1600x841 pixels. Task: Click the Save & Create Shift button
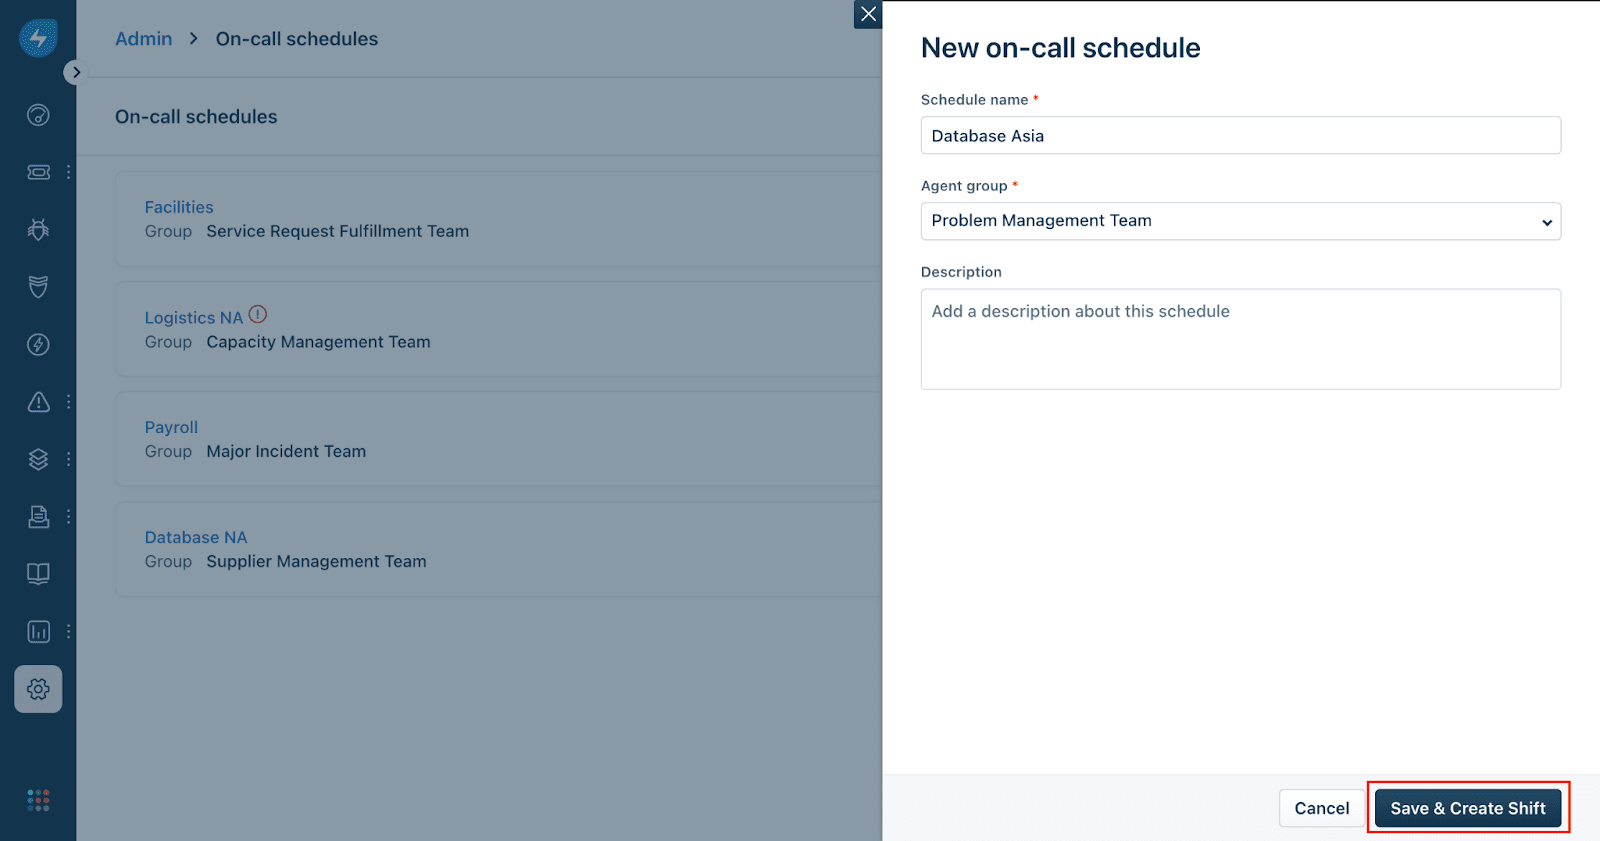coord(1467,808)
